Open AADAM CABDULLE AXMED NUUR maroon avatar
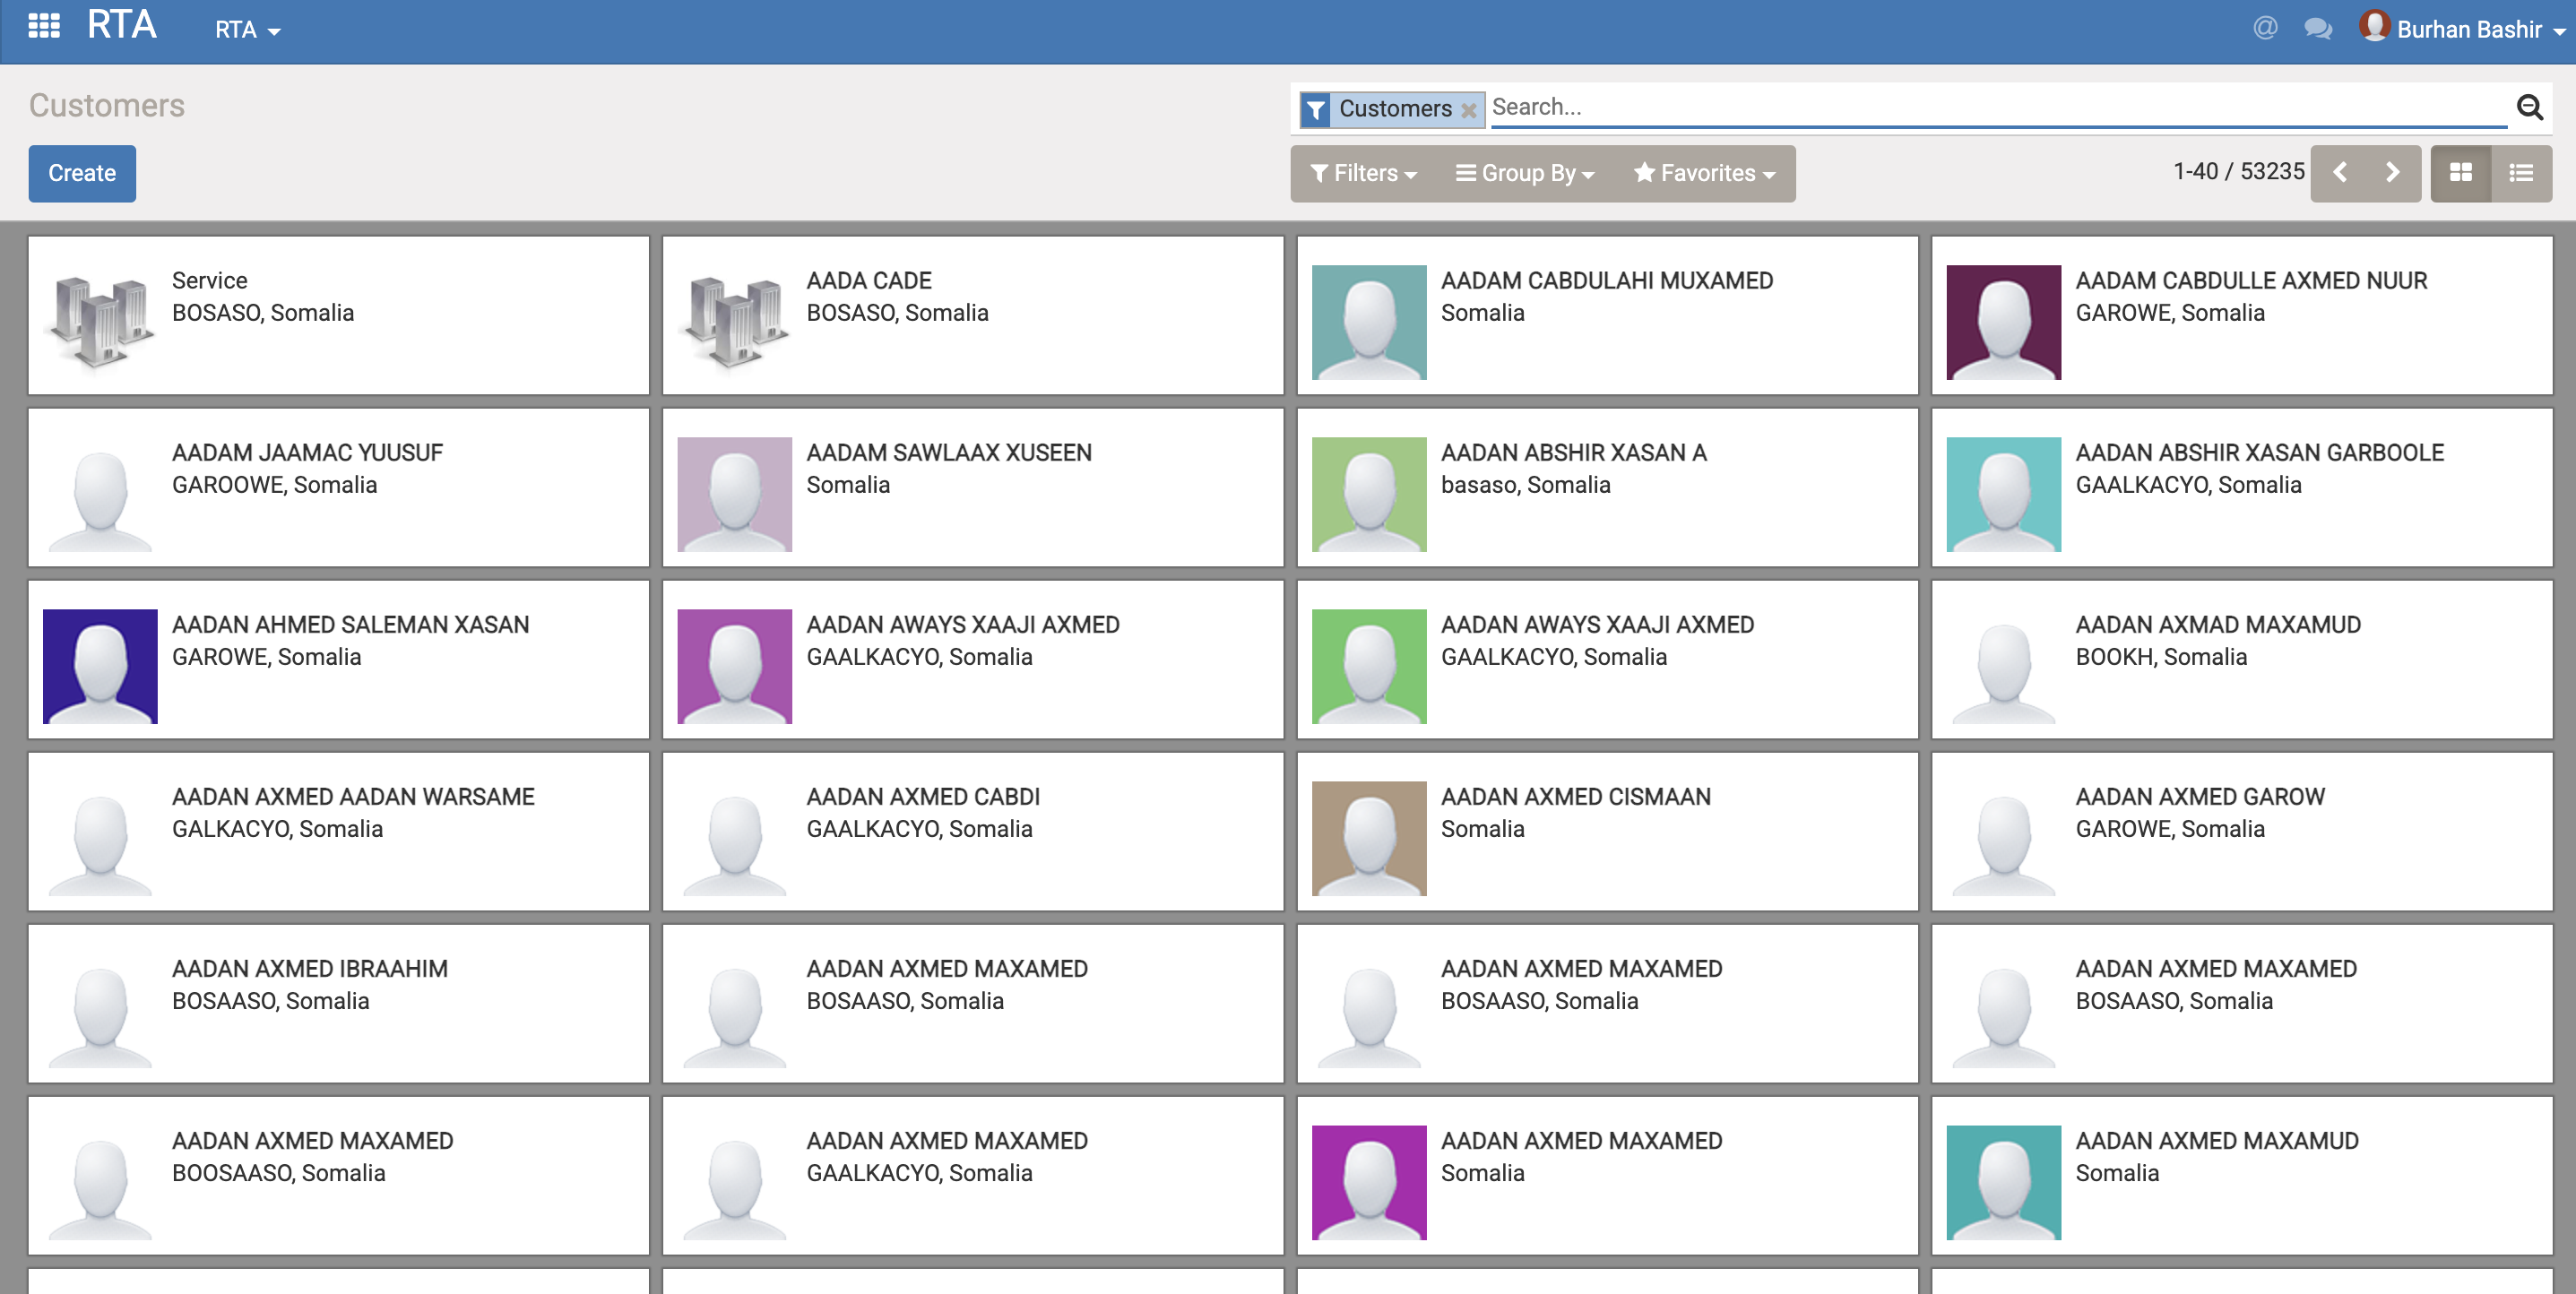The image size is (2576, 1294). click(2004, 321)
